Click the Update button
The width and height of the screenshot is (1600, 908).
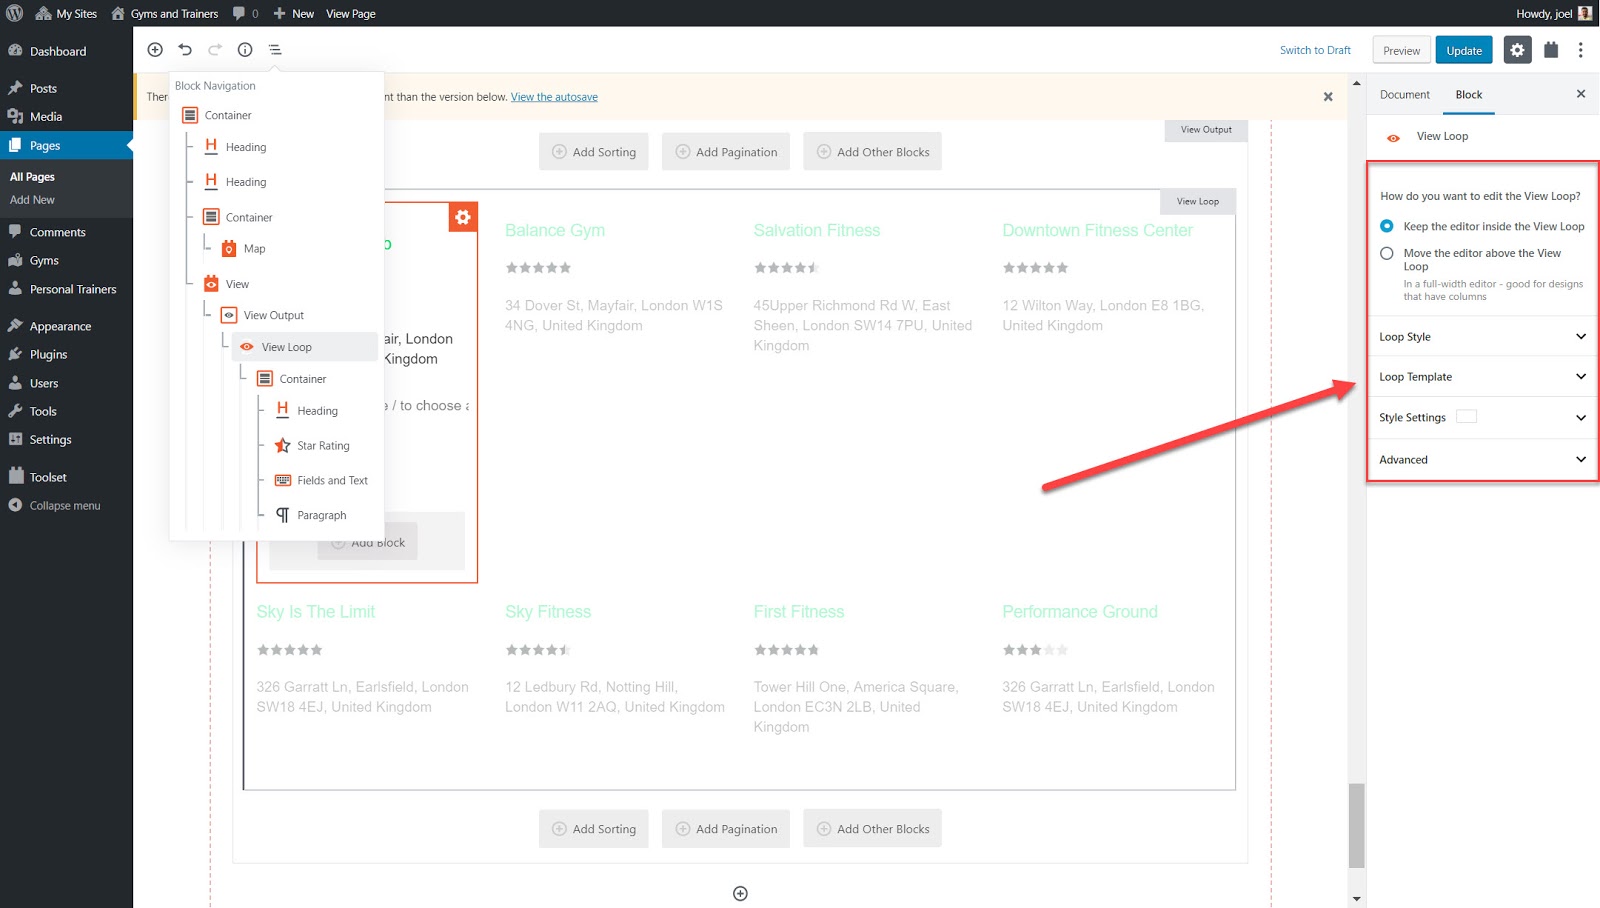pos(1463,49)
